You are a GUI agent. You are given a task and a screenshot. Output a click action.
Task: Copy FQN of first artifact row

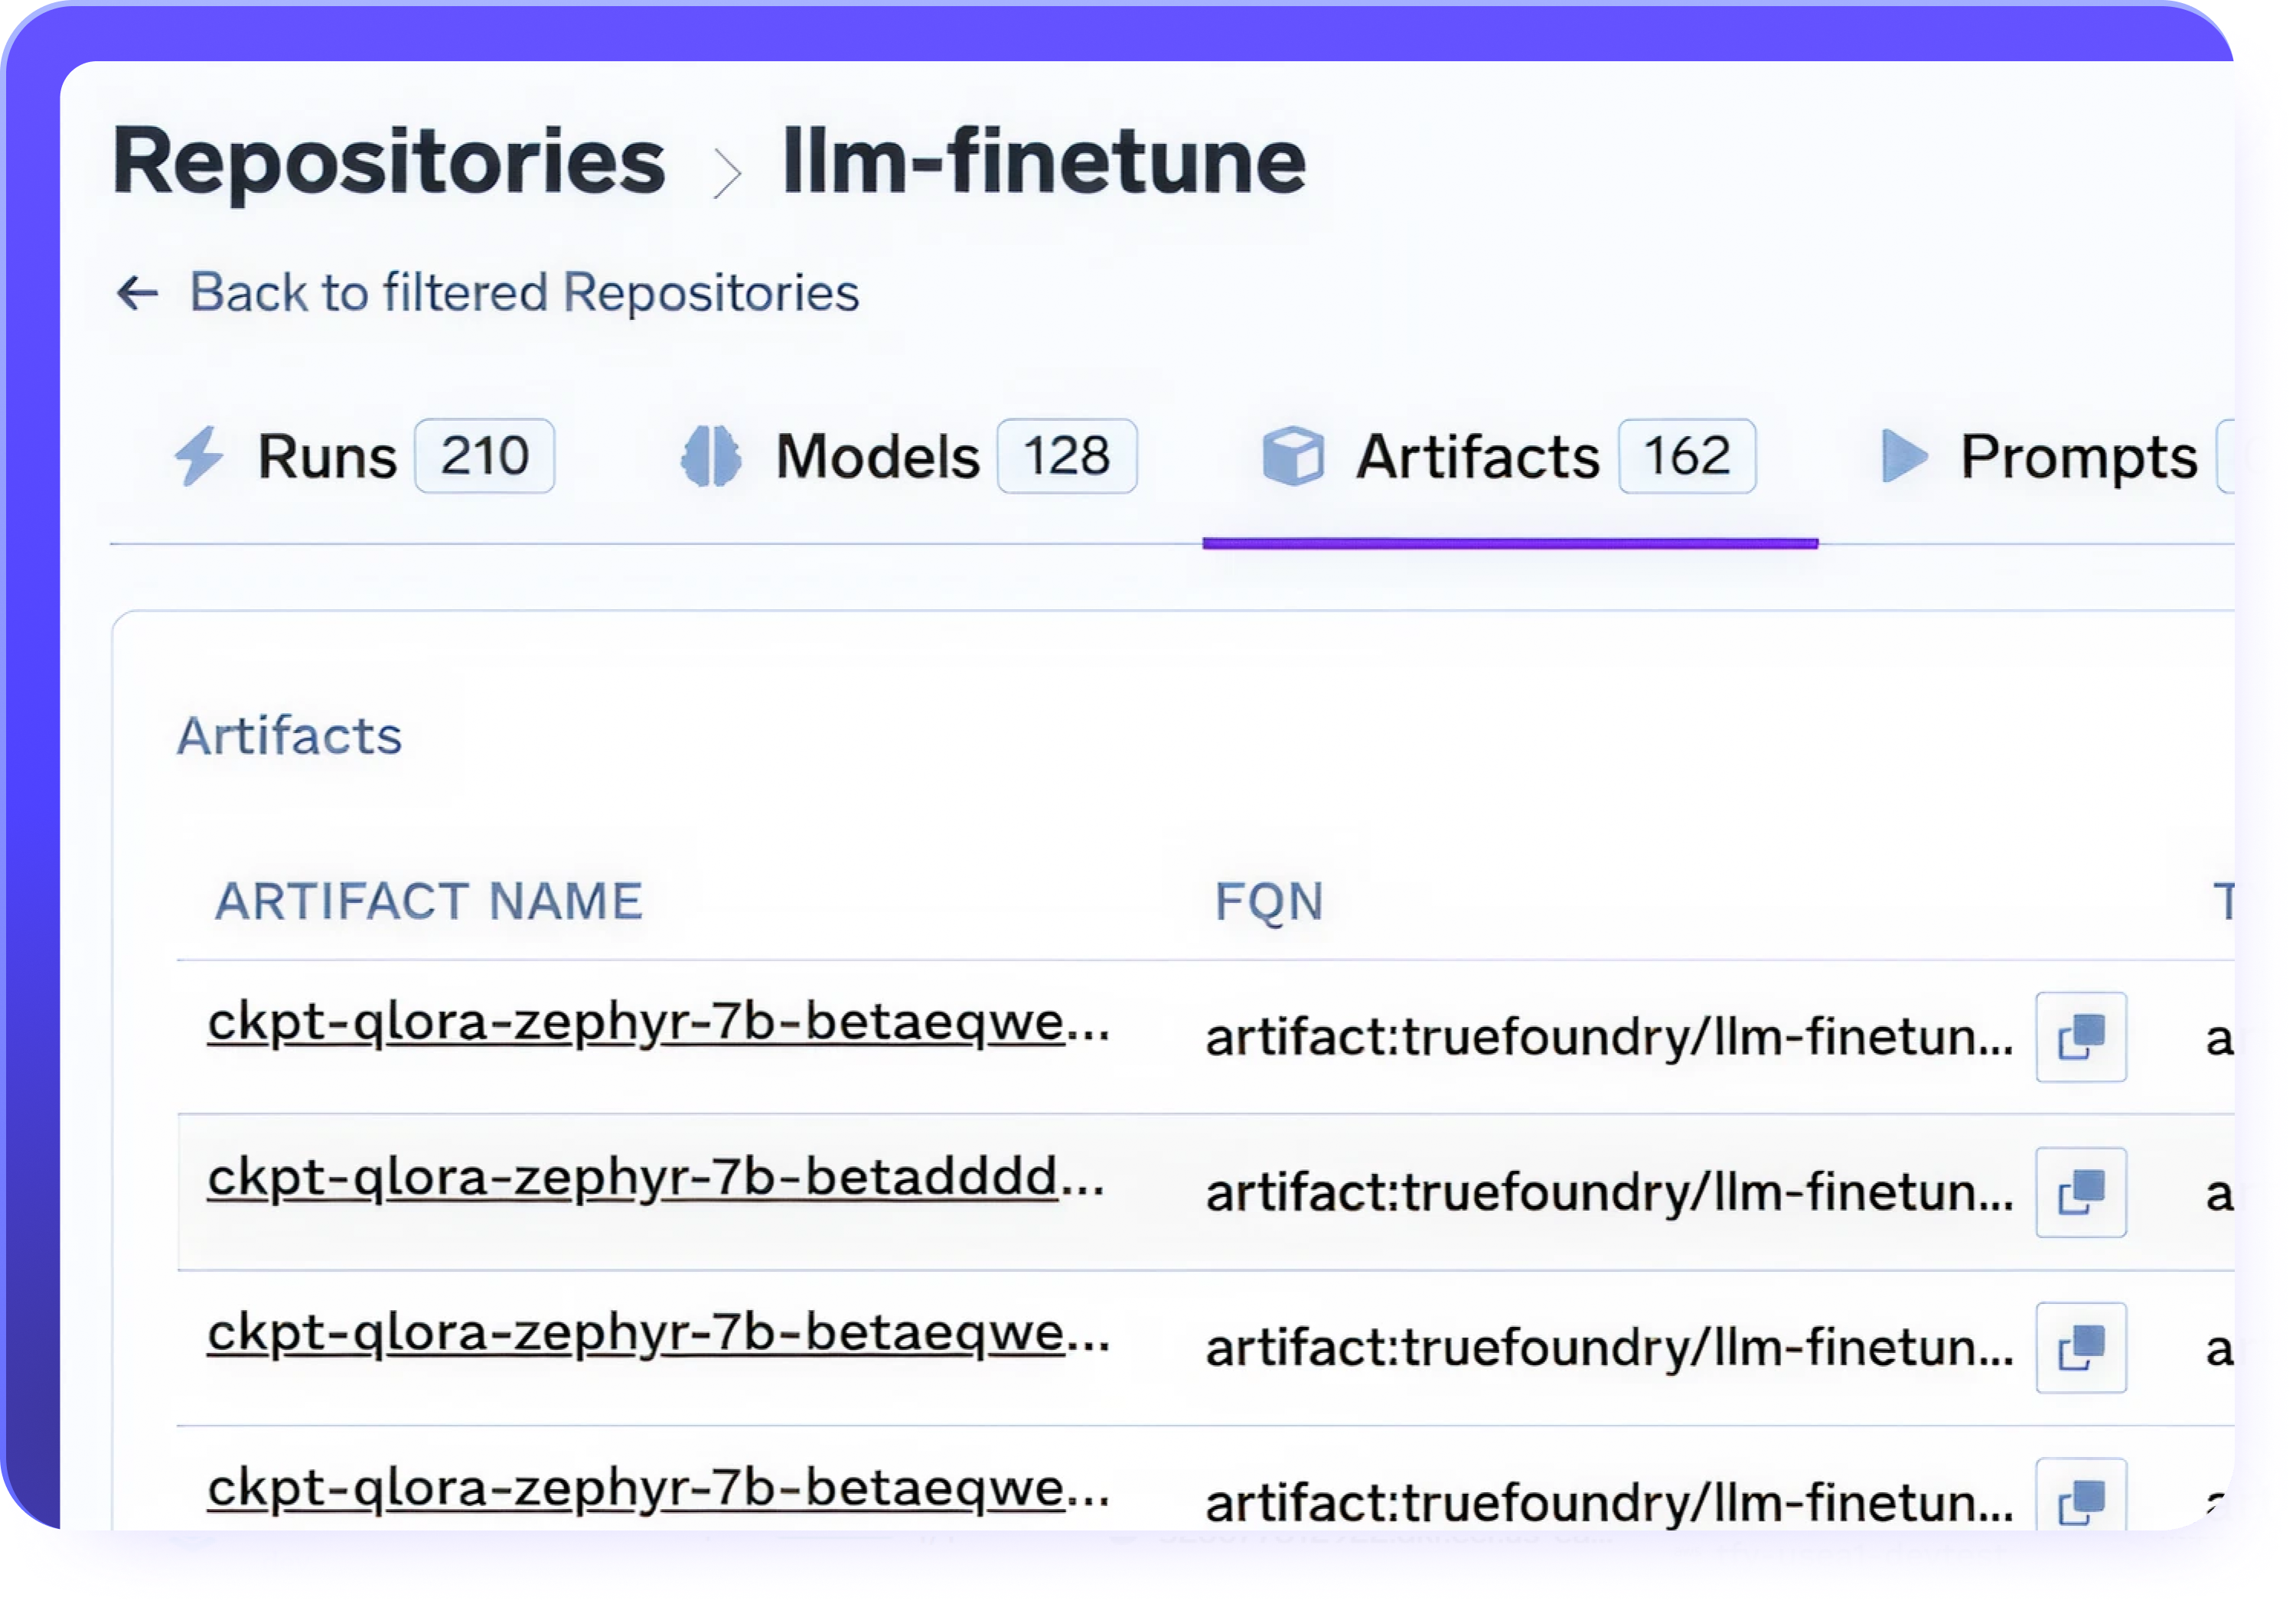click(x=2080, y=1037)
